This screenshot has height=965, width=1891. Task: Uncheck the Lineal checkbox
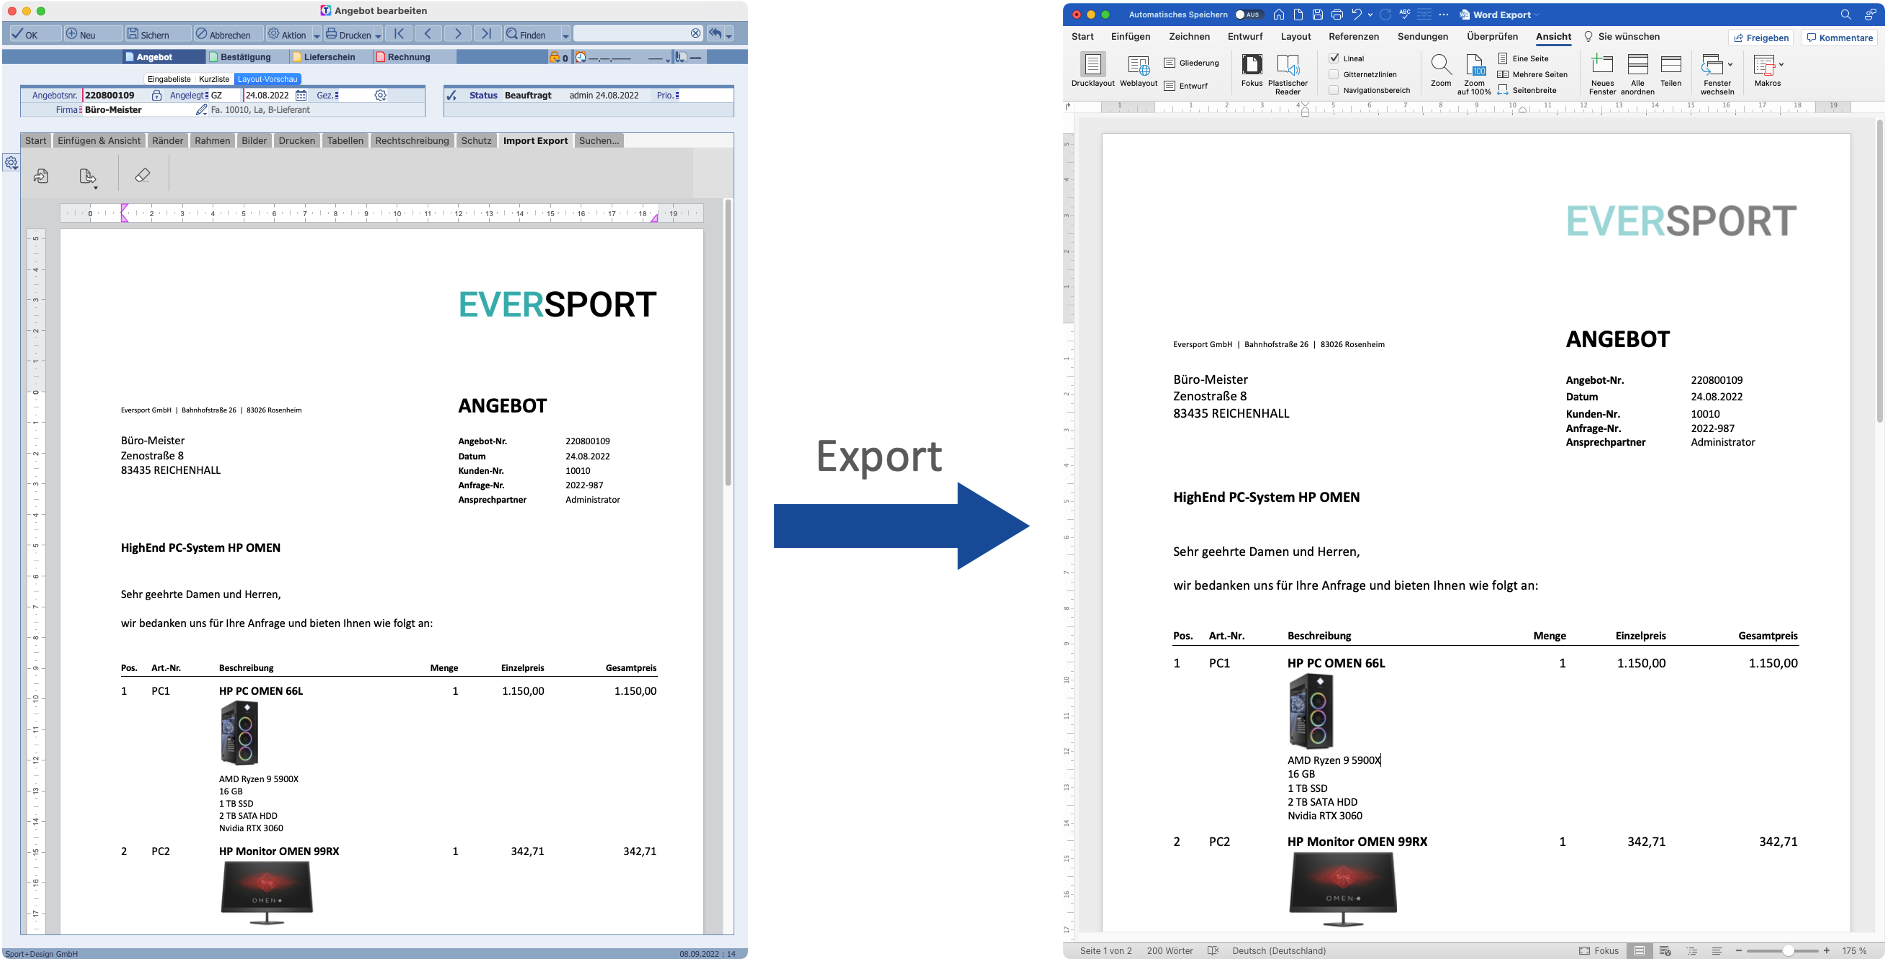coord(1334,58)
